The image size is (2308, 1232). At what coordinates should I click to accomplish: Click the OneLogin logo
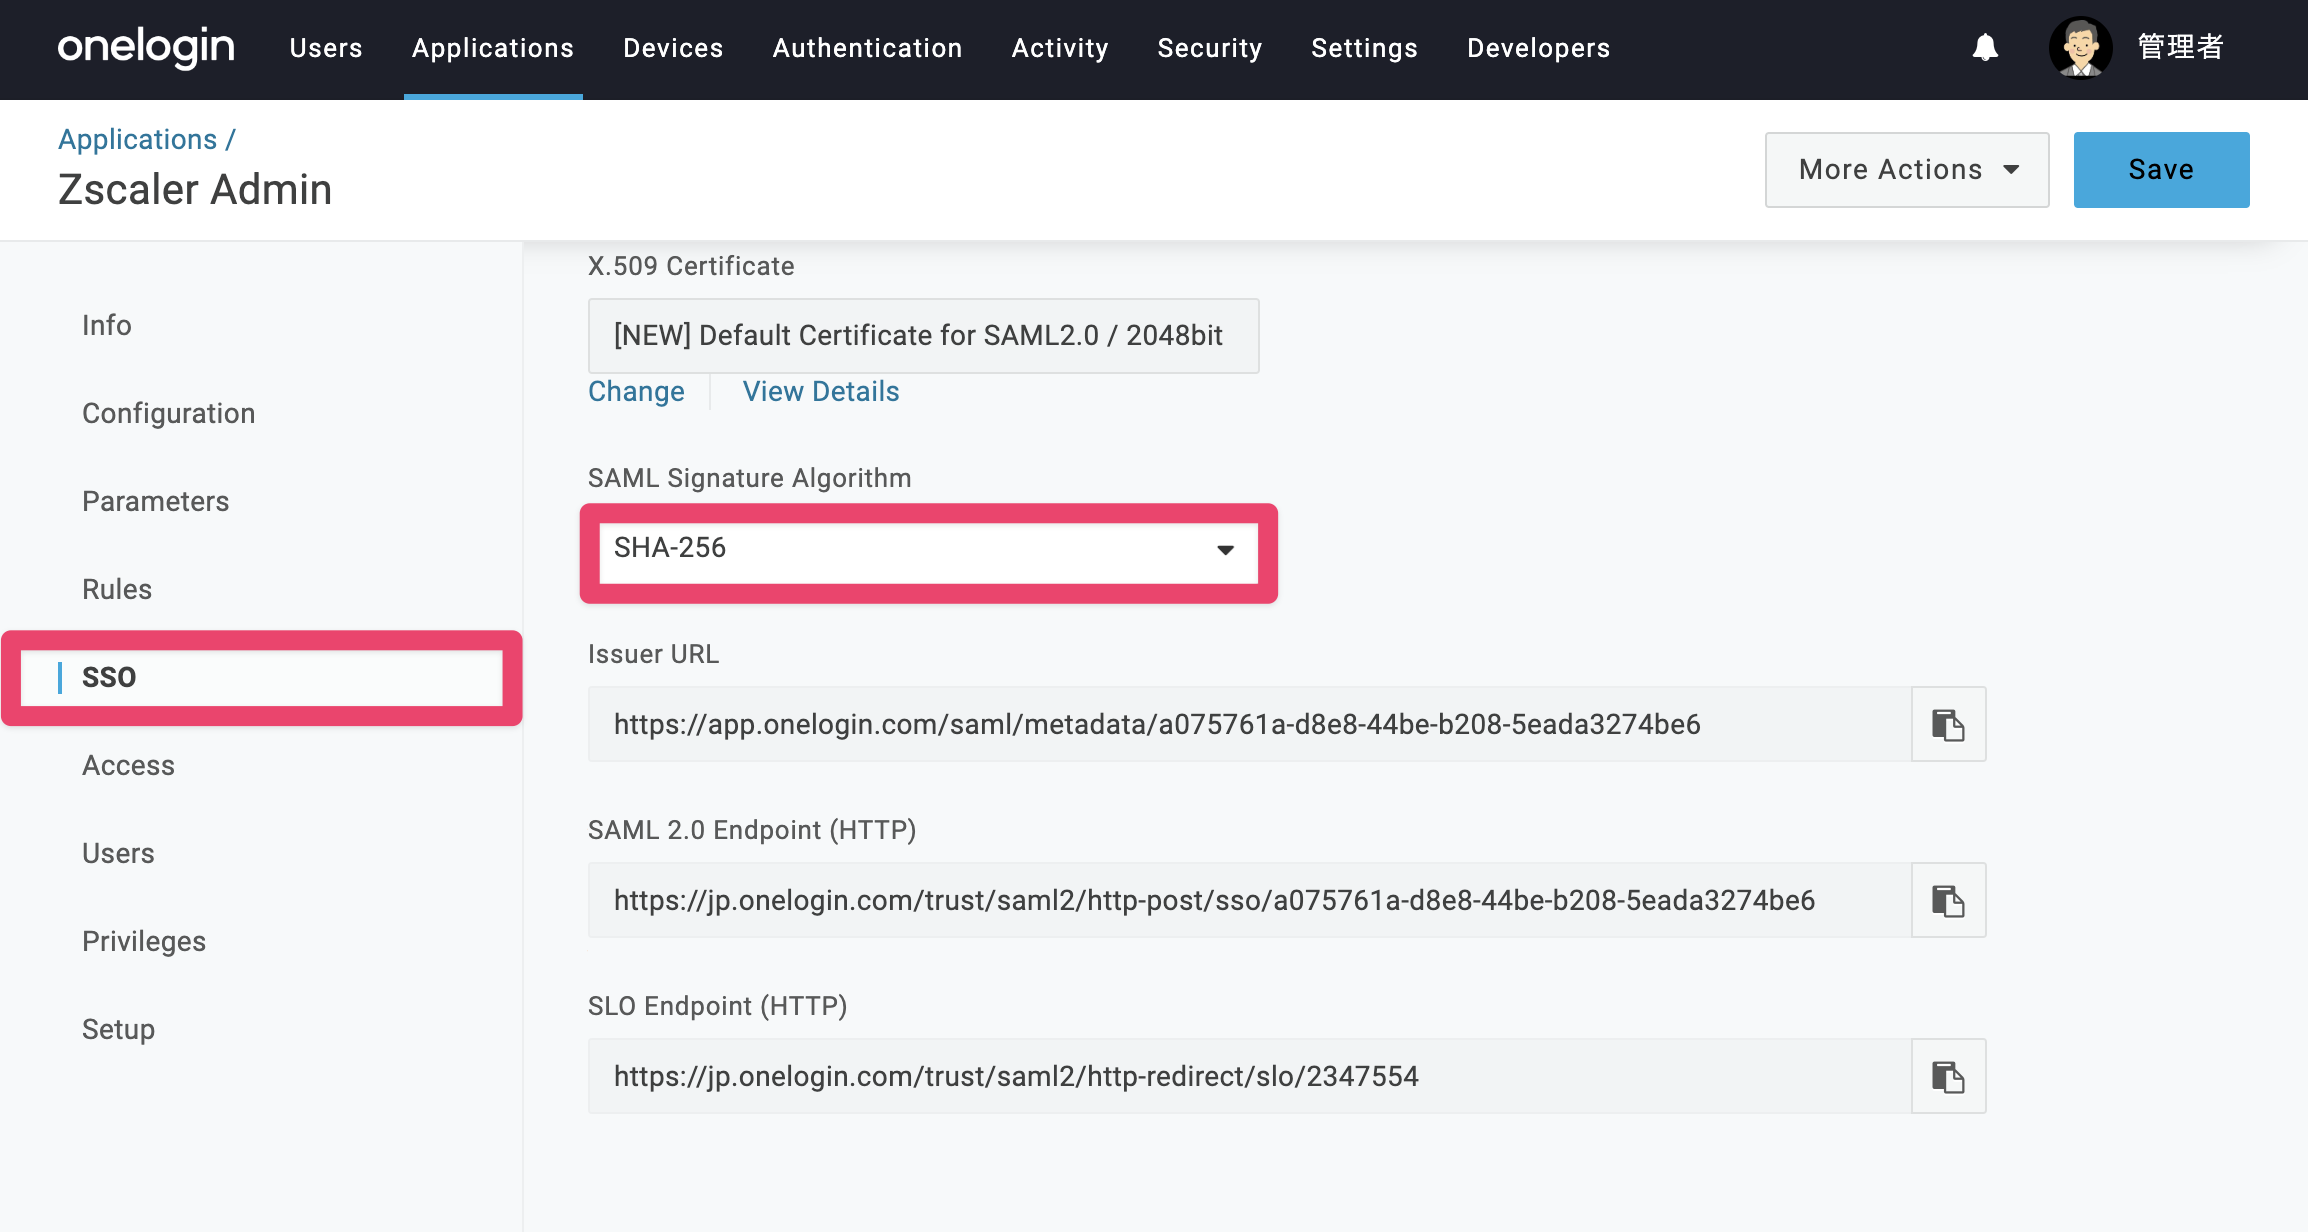[x=146, y=47]
